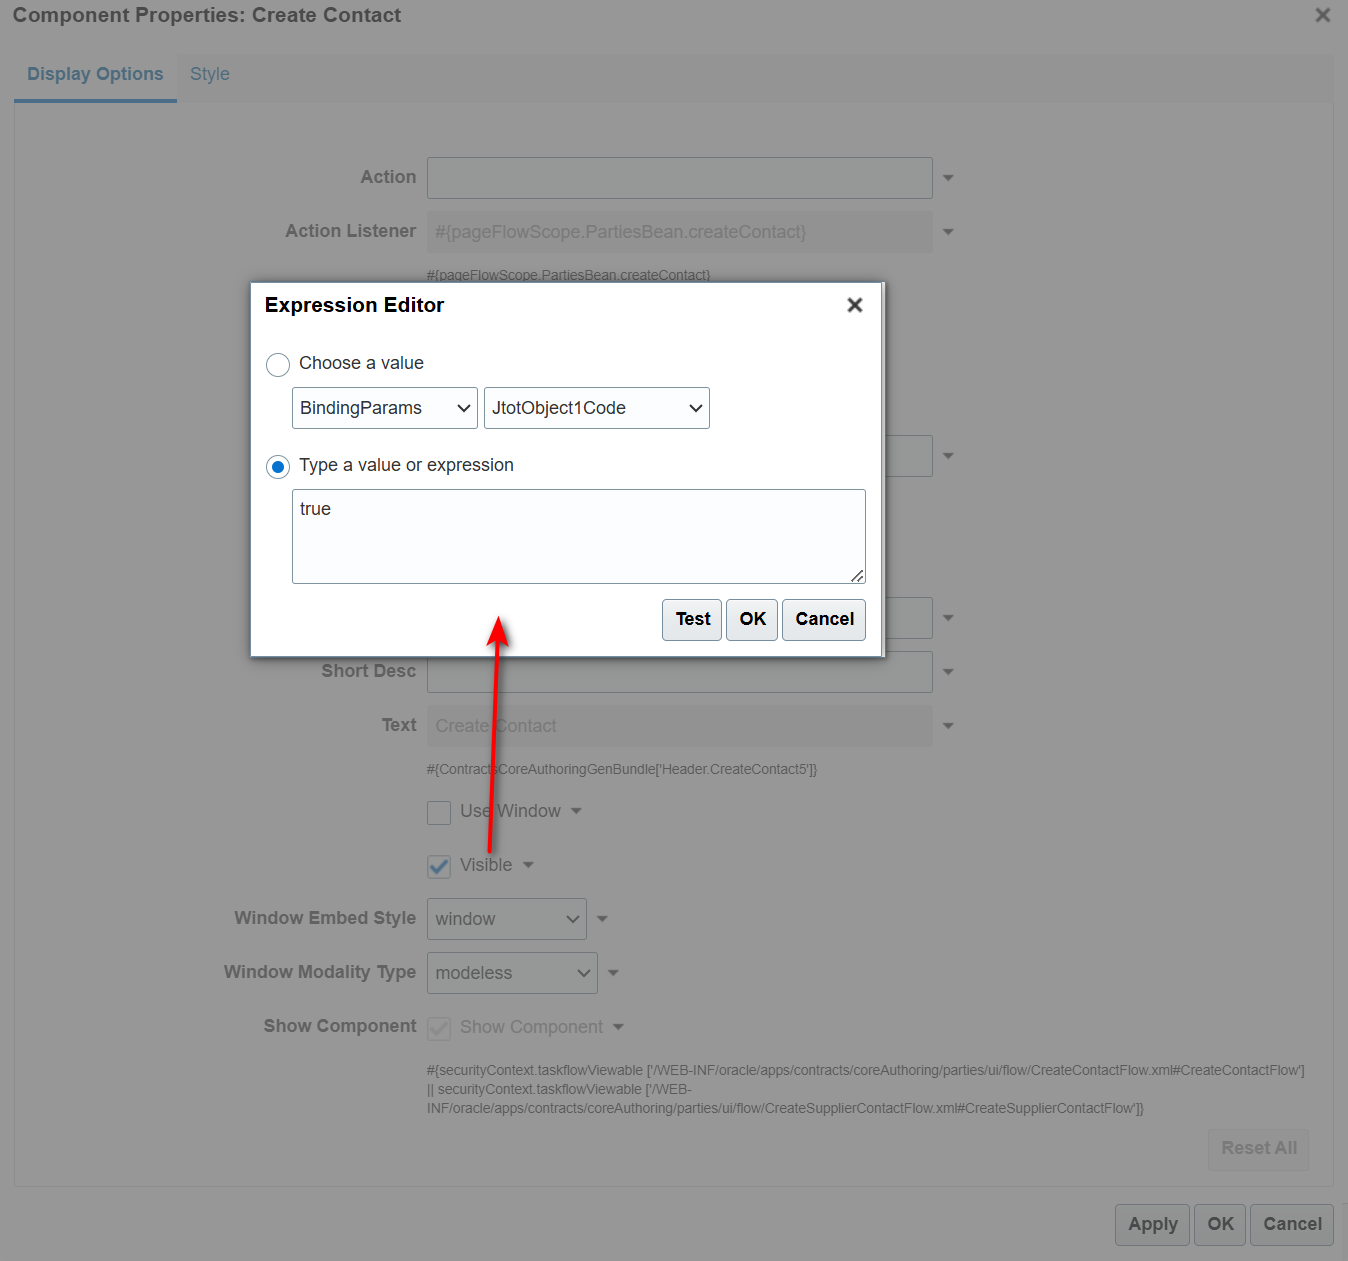
Task: Close the Component Properties window
Action: point(1322,15)
